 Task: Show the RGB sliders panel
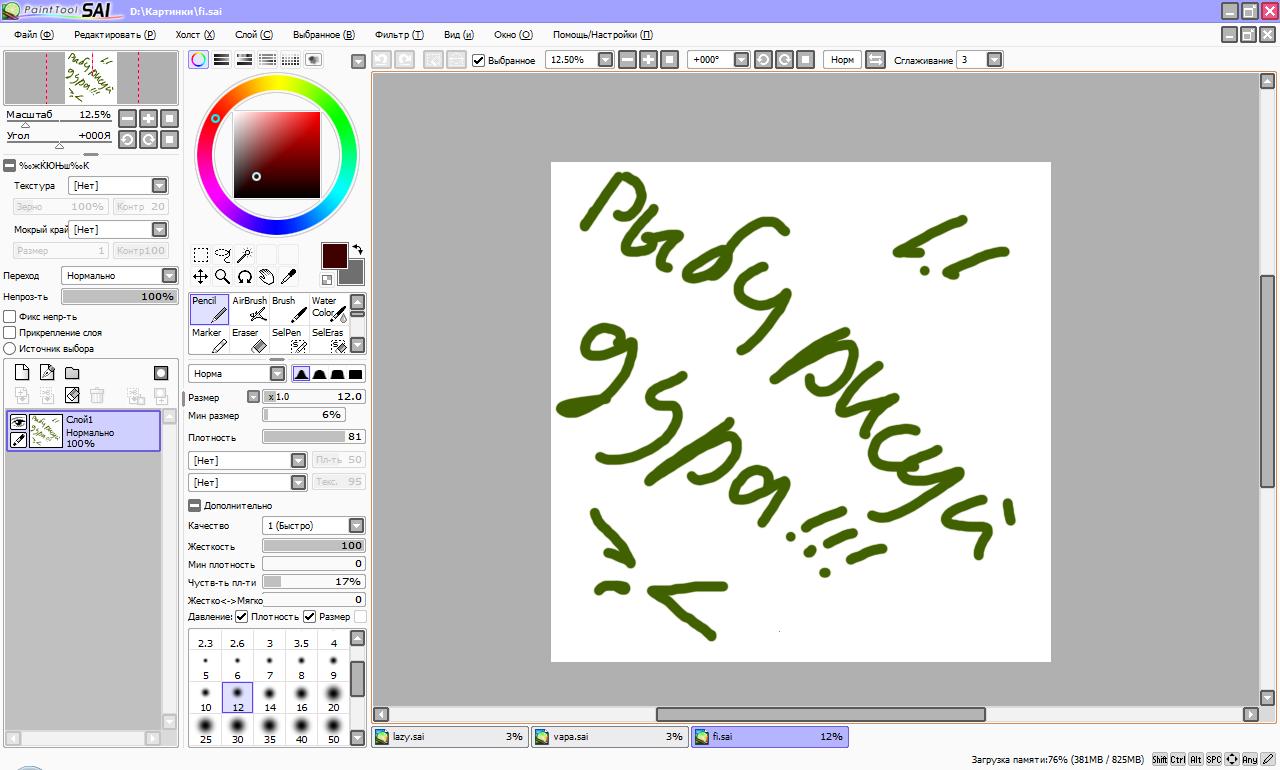[x=222, y=60]
